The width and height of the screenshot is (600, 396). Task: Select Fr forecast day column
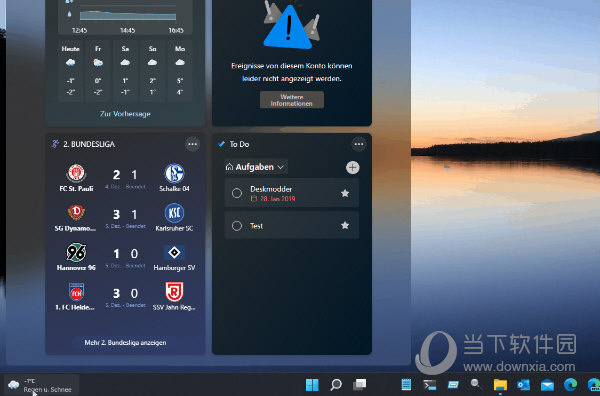coord(98,71)
